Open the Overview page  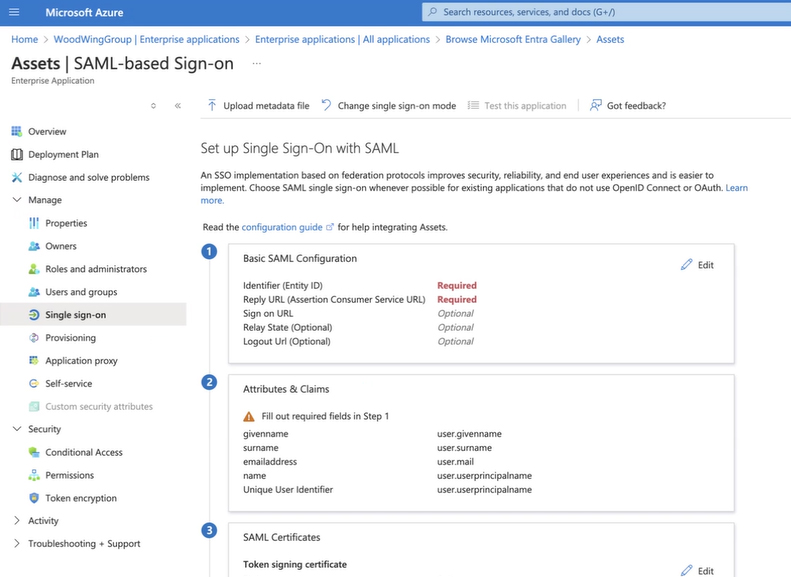coord(47,132)
